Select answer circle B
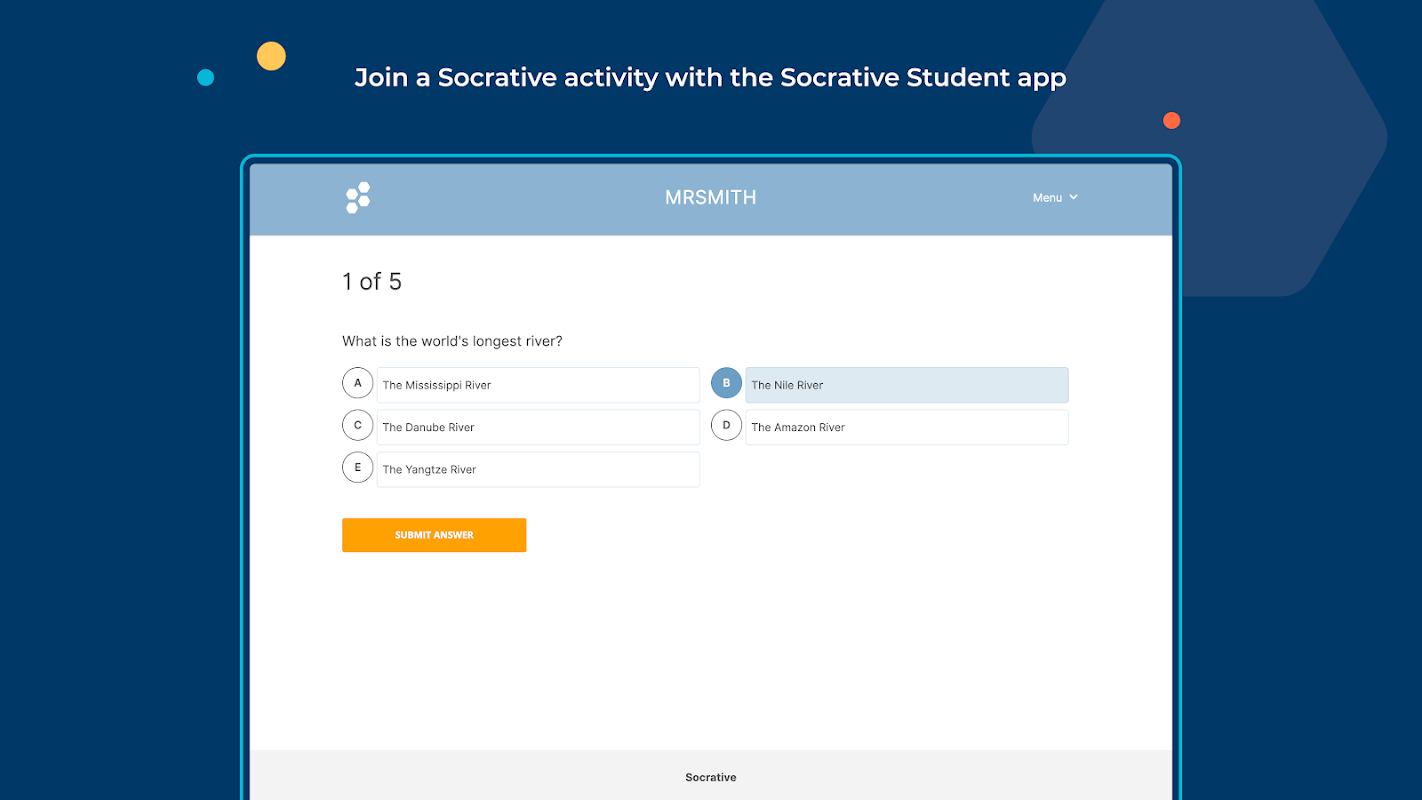This screenshot has width=1422, height=800. click(x=726, y=383)
